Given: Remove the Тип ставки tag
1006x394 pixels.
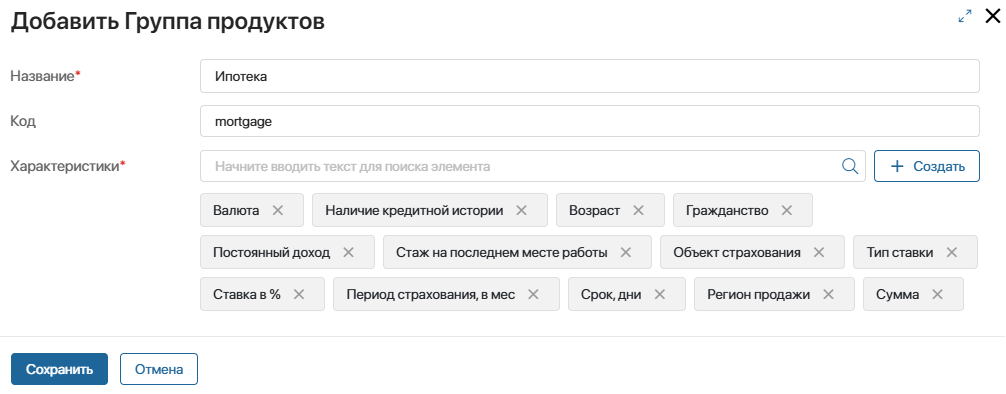Looking at the screenshot, I should [x=951, y=252].
